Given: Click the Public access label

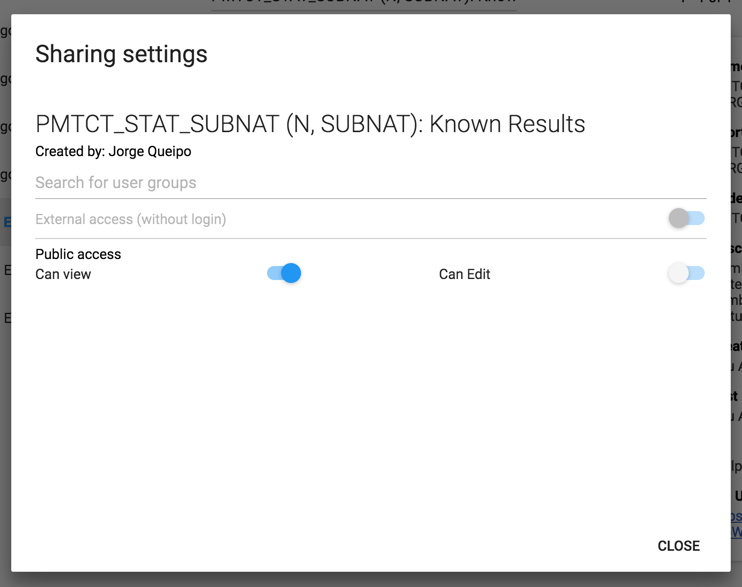Looking at the screenshot, I should pyautogui.click(x=78, y=254).
